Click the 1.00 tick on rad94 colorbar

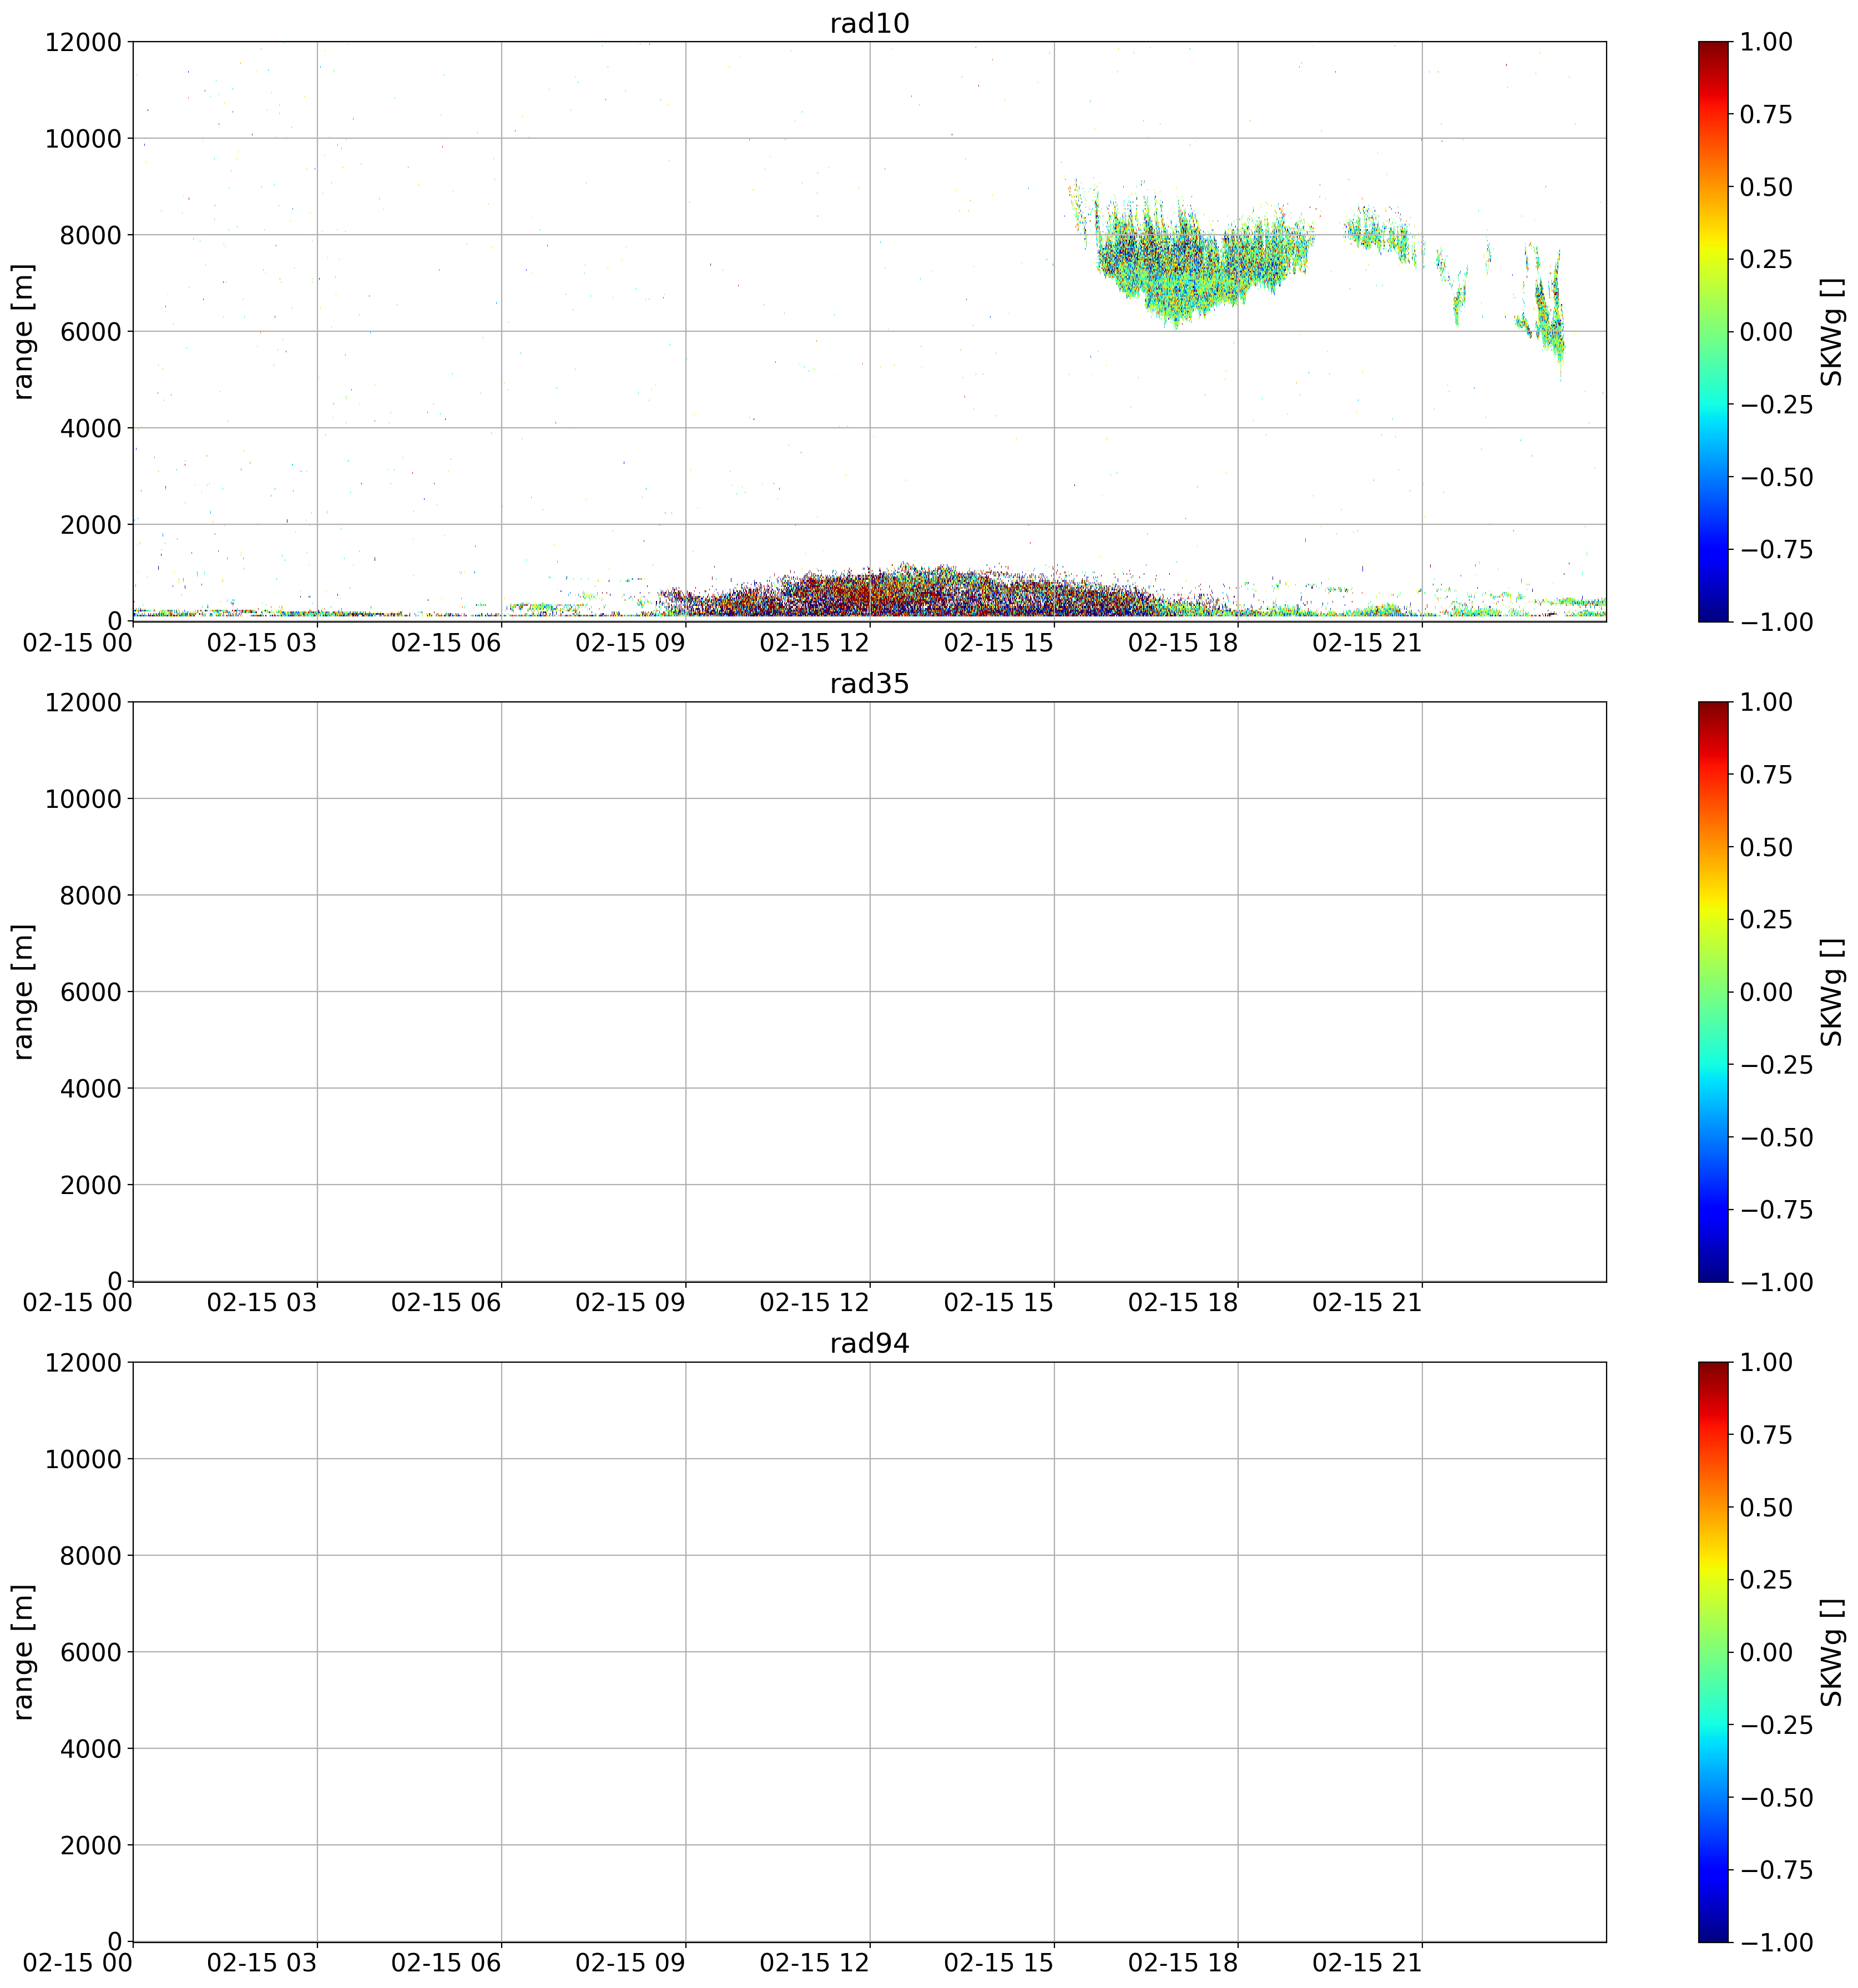[1766, 1362]
